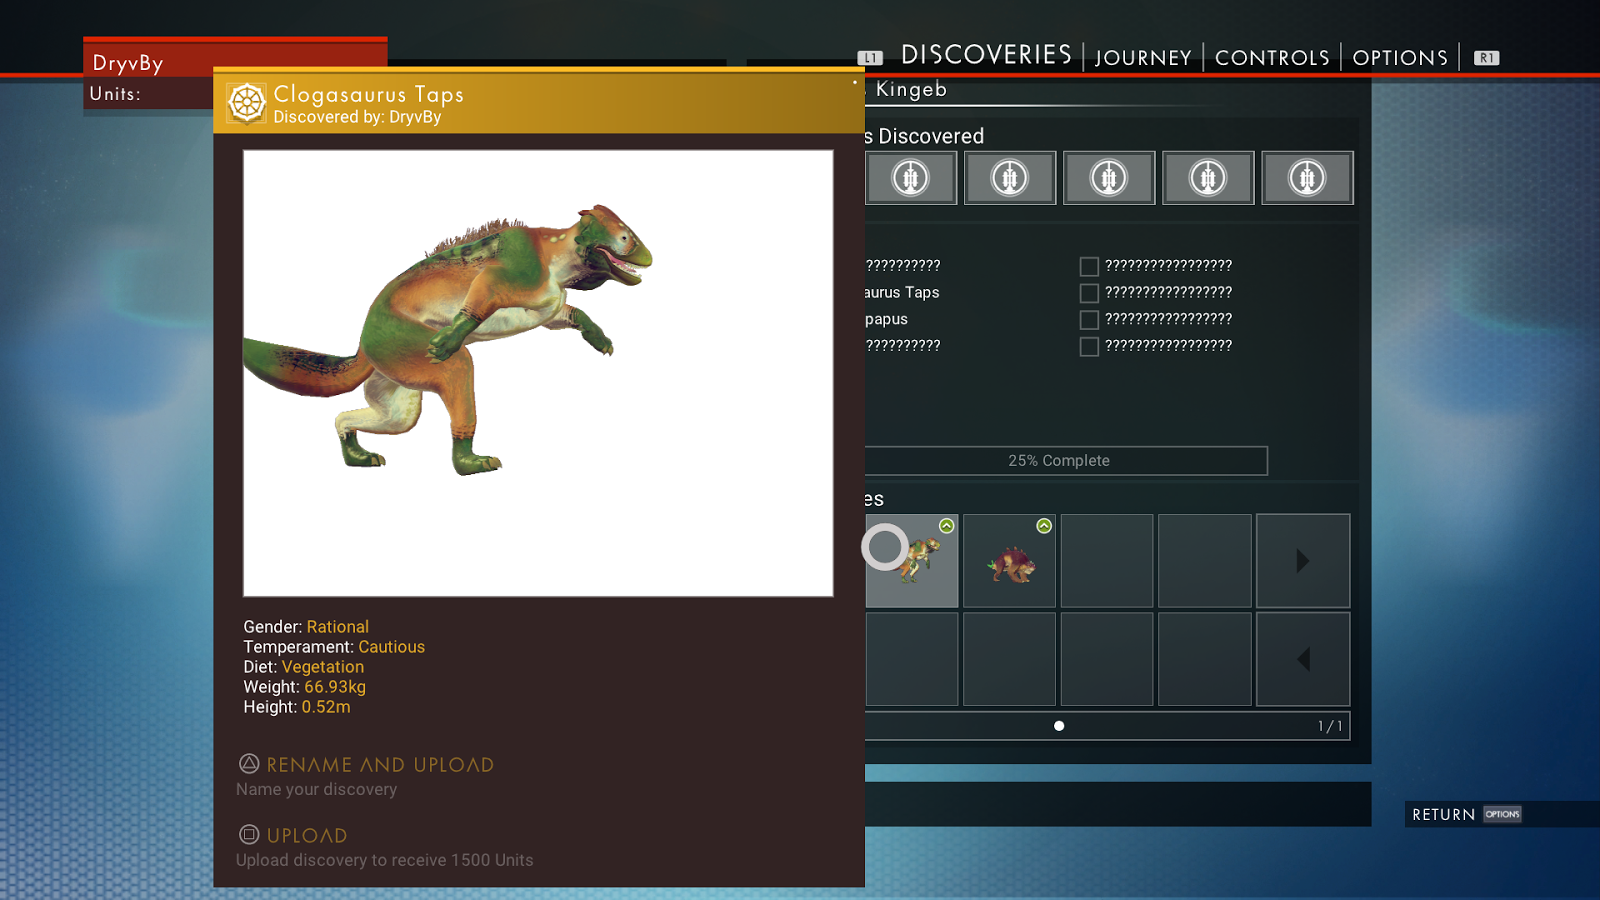The height and width of the screenshot is (900, 1600).
Task: Select the fifth waypoint discovered icon
Action: (1307, 178)
